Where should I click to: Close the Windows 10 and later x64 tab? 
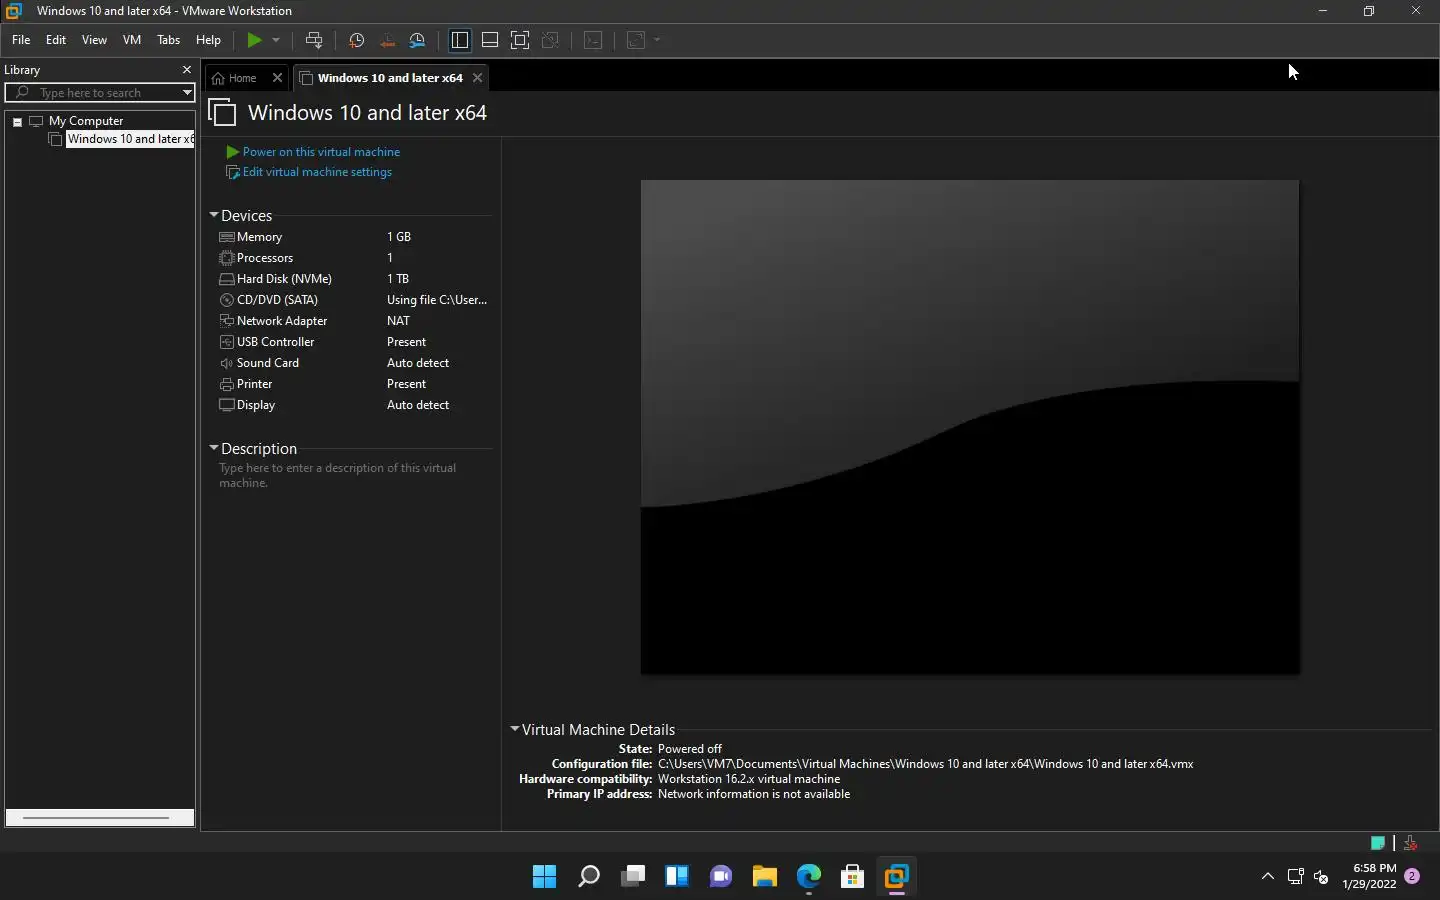[478, 78]
